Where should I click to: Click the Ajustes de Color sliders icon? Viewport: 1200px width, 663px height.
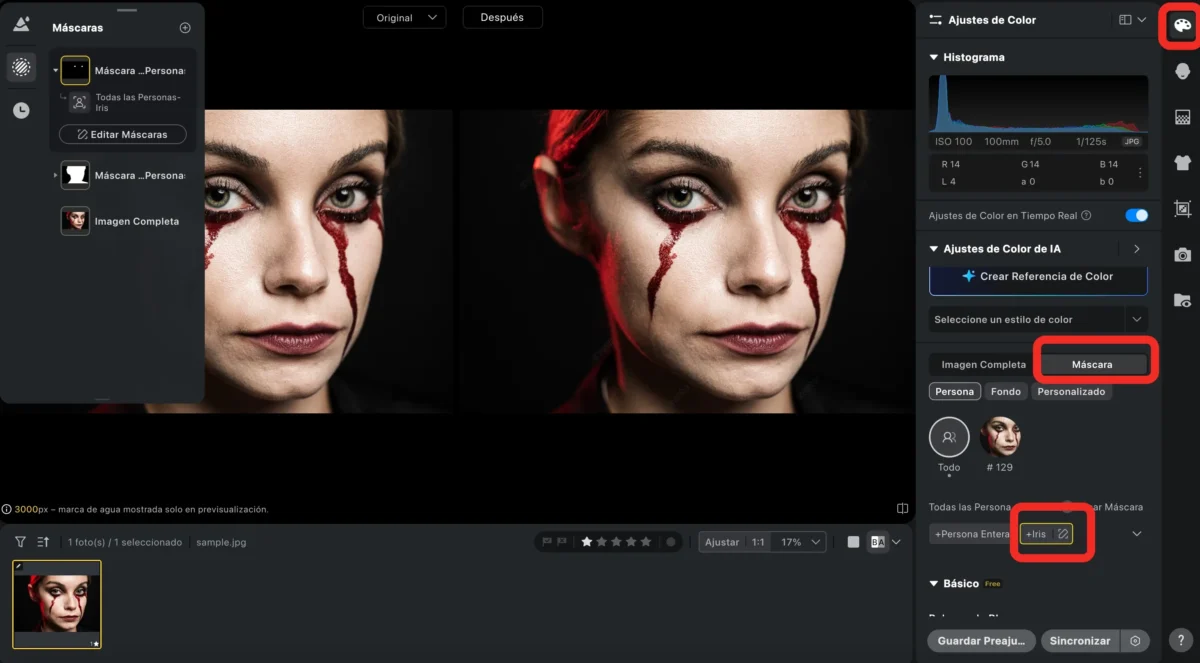(x=936, y=20)
